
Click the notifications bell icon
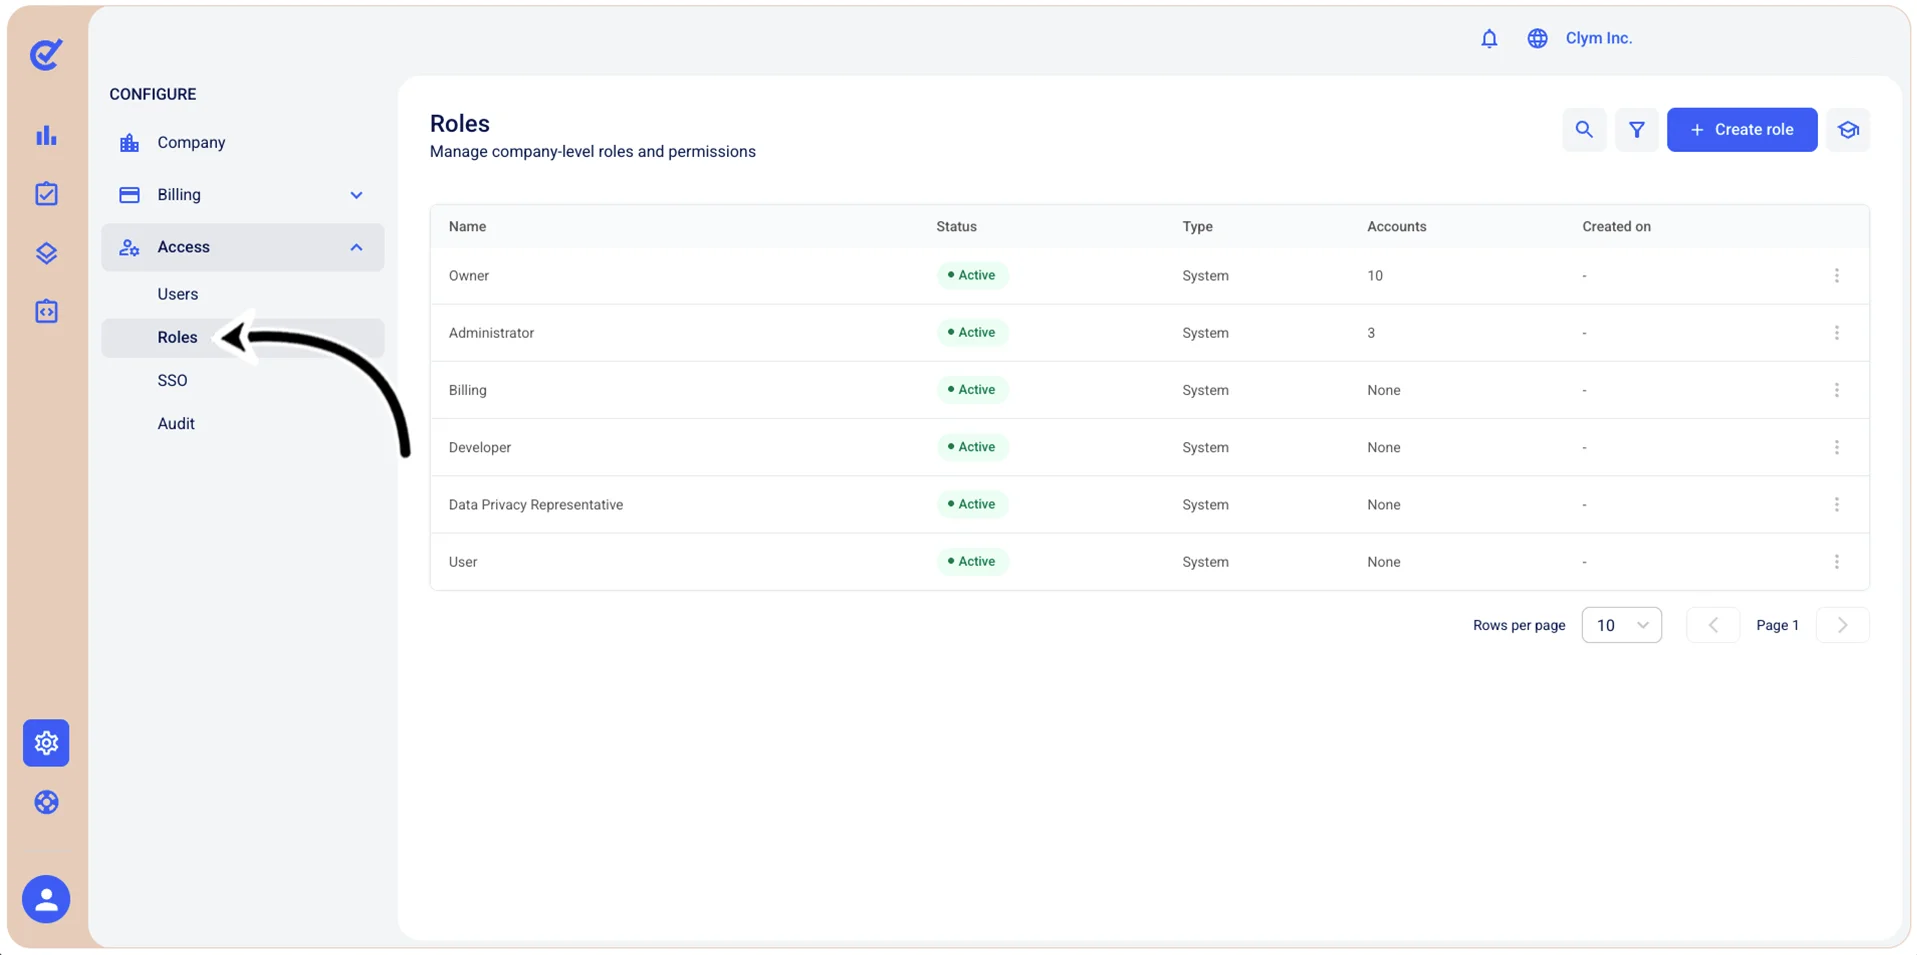[1489, 38]
